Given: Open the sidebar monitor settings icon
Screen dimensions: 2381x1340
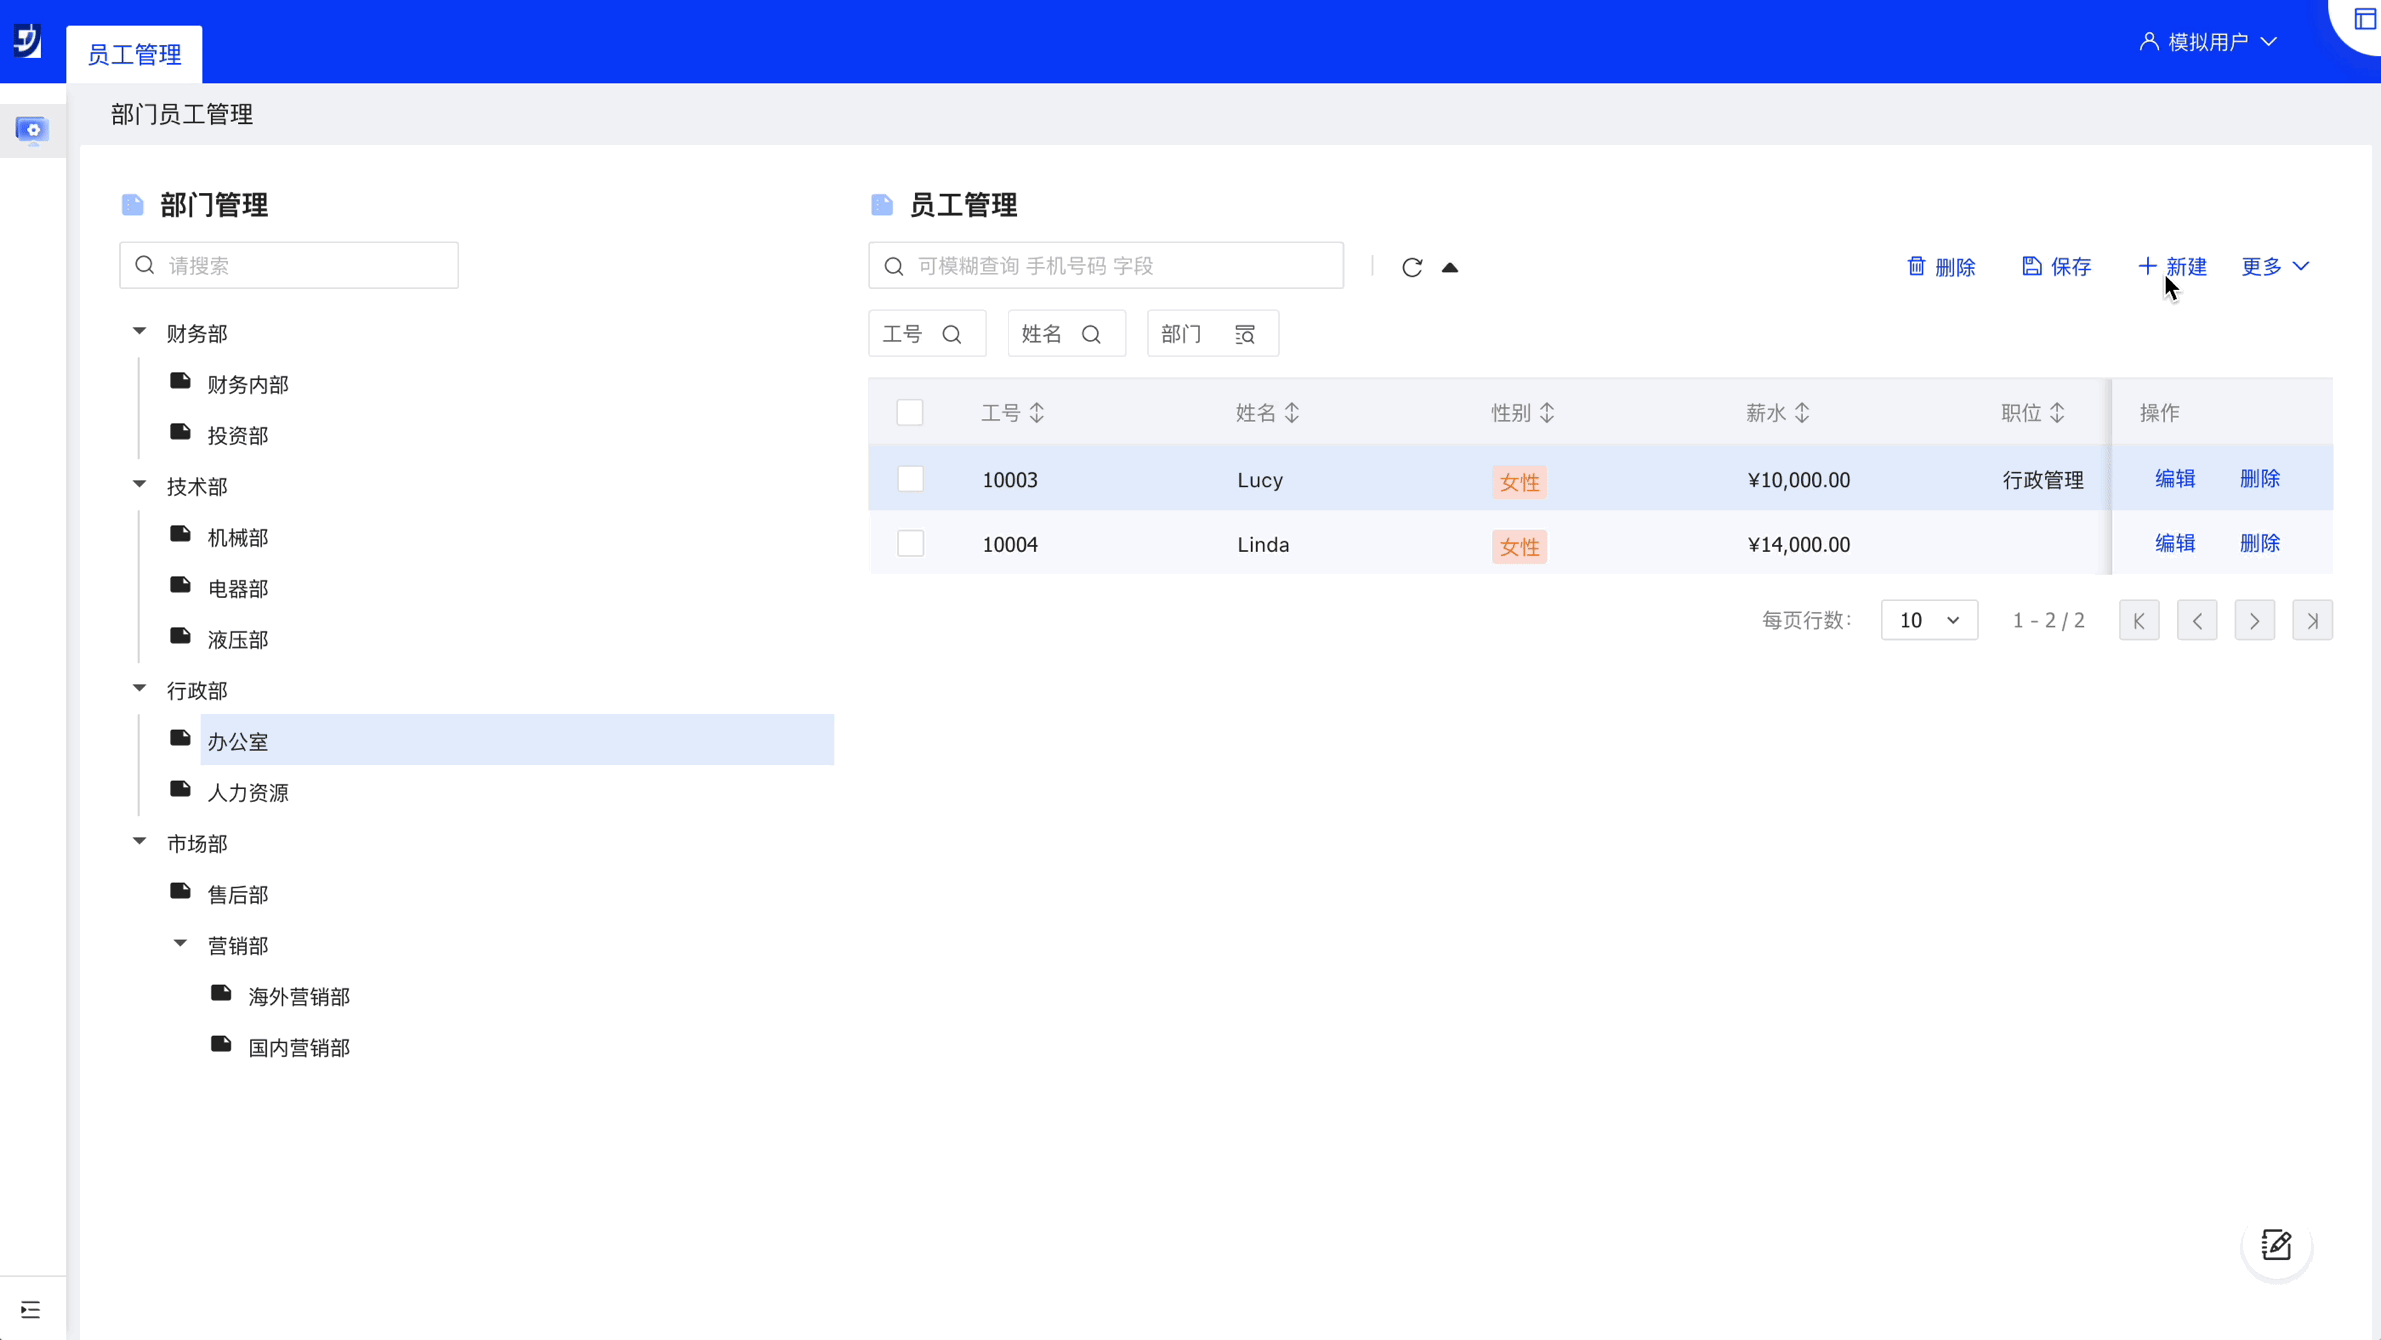Looking at the screenshot, I should point(32,130).
